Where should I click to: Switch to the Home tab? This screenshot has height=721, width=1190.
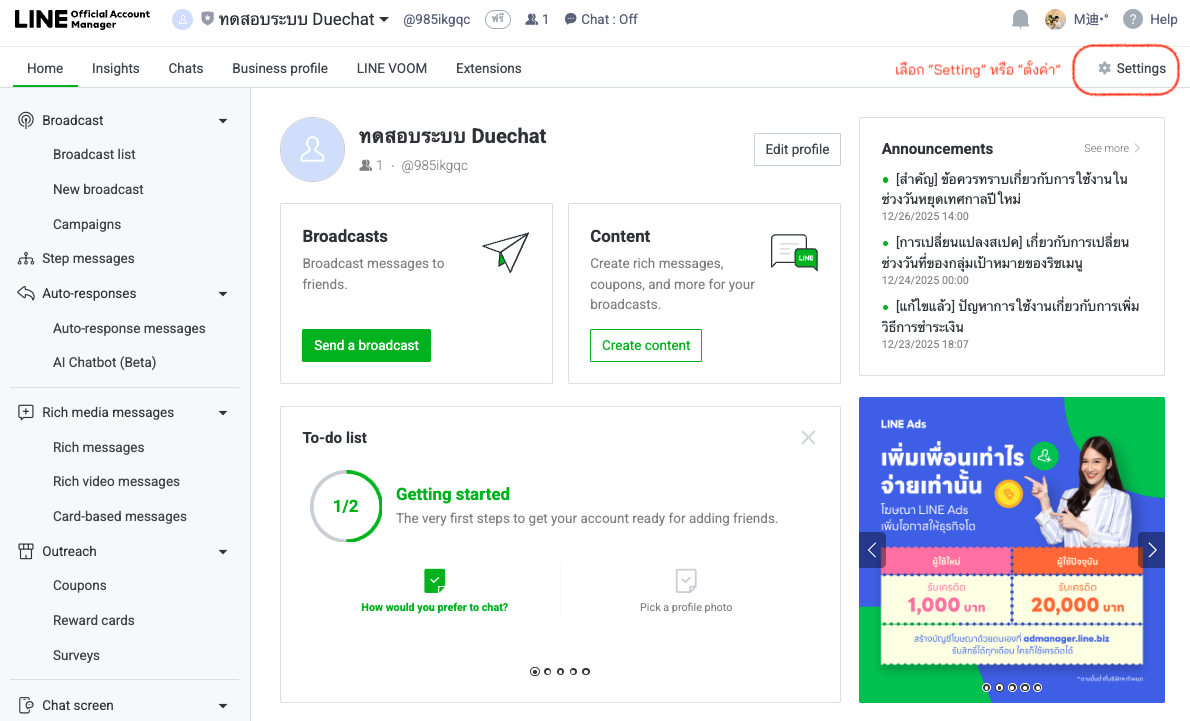[x=45, y=68]
